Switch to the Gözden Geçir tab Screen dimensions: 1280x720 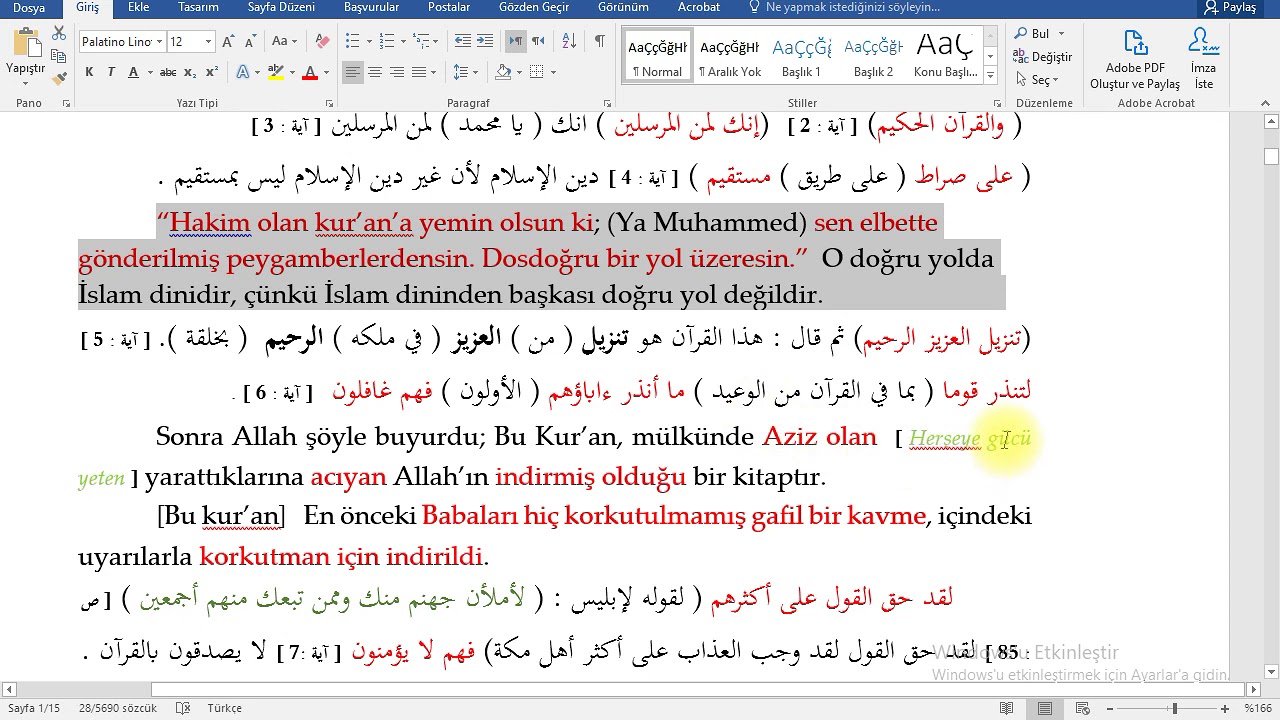click(534, 7)
